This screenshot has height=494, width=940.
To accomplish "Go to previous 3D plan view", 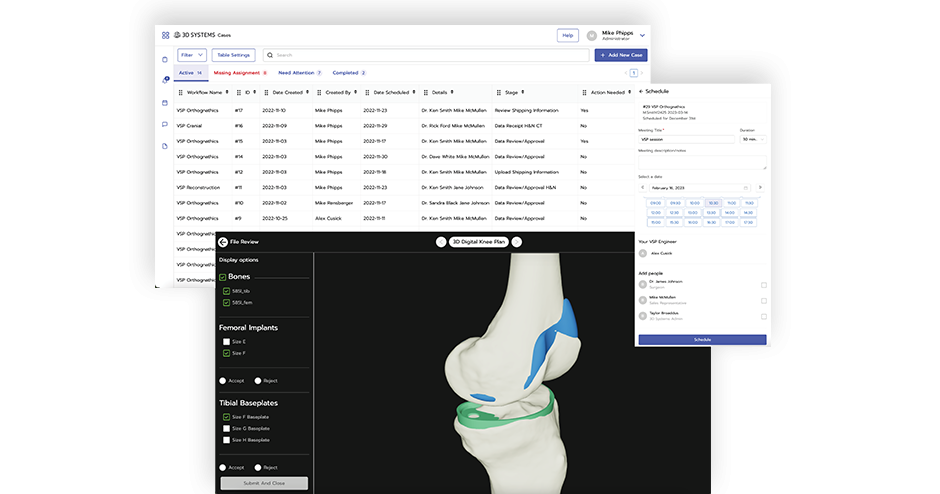I will (441, 242).
